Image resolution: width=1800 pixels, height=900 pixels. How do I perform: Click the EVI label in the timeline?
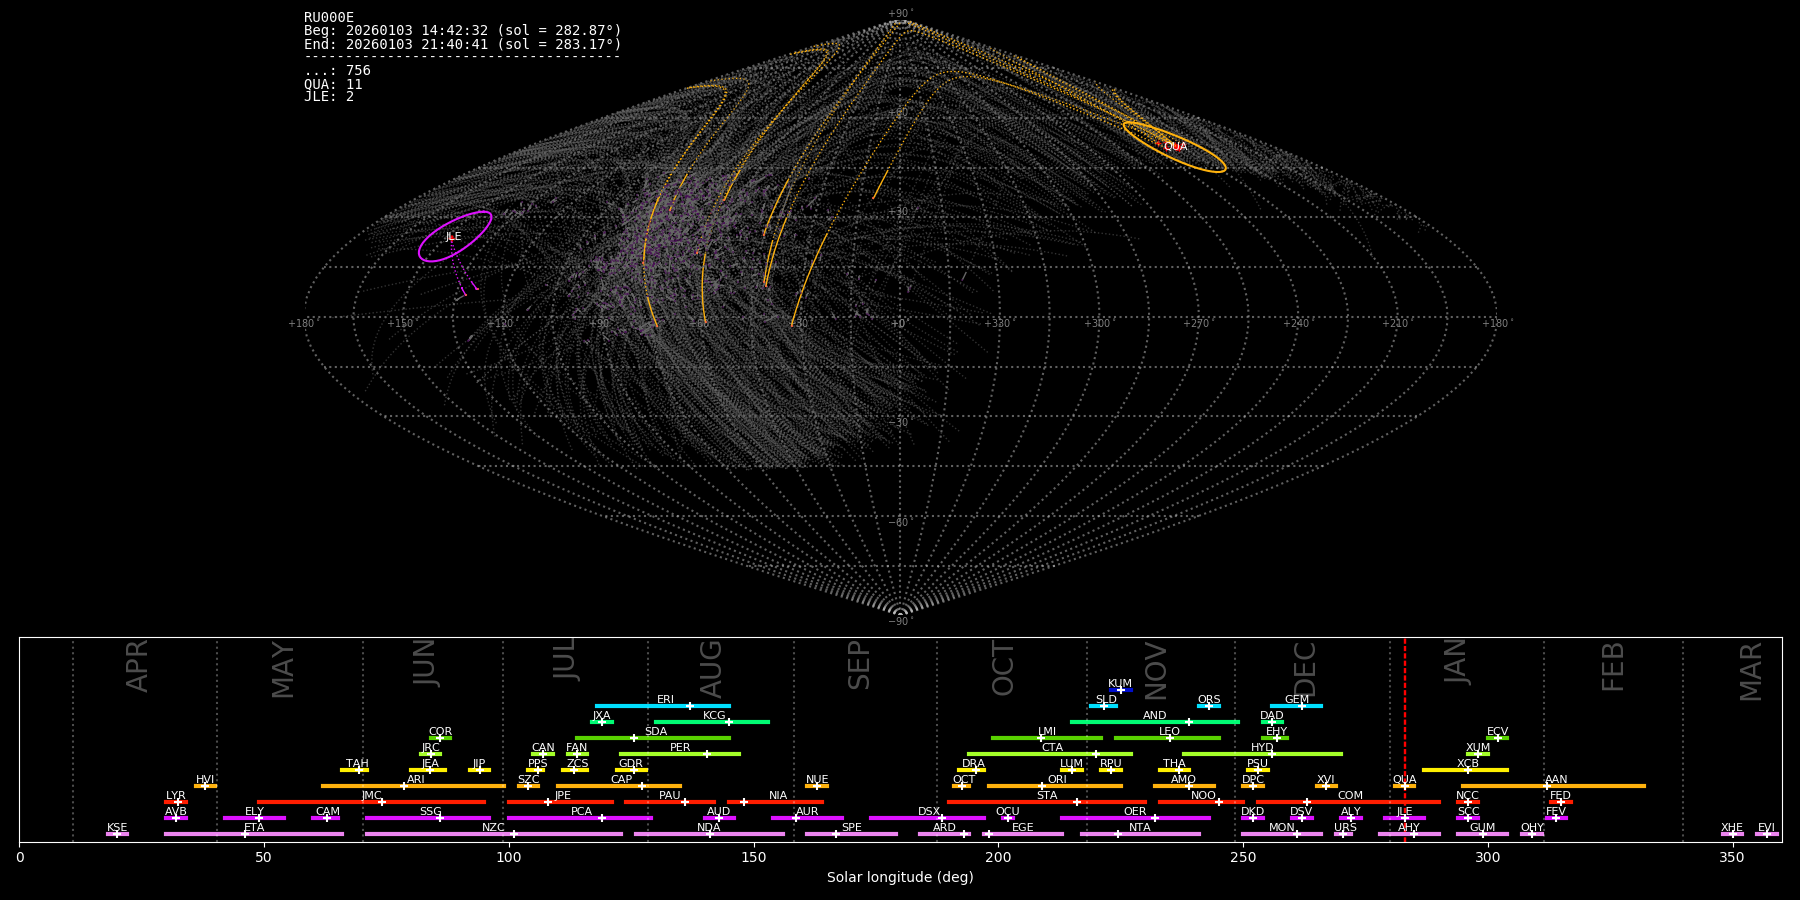[x=1766, y=828]
